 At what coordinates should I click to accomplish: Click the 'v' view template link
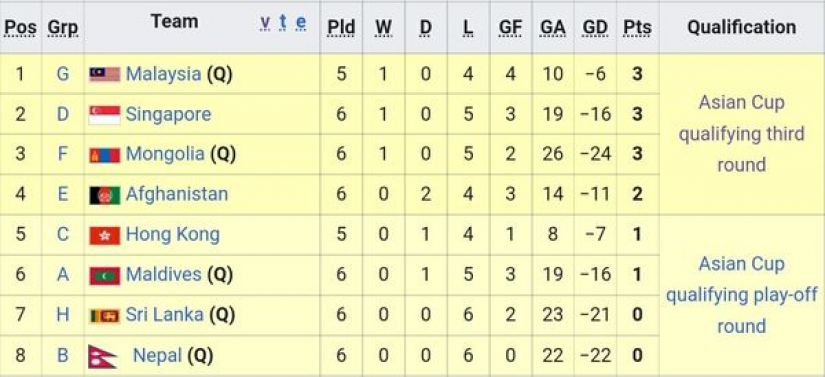[x=265, y=22]
